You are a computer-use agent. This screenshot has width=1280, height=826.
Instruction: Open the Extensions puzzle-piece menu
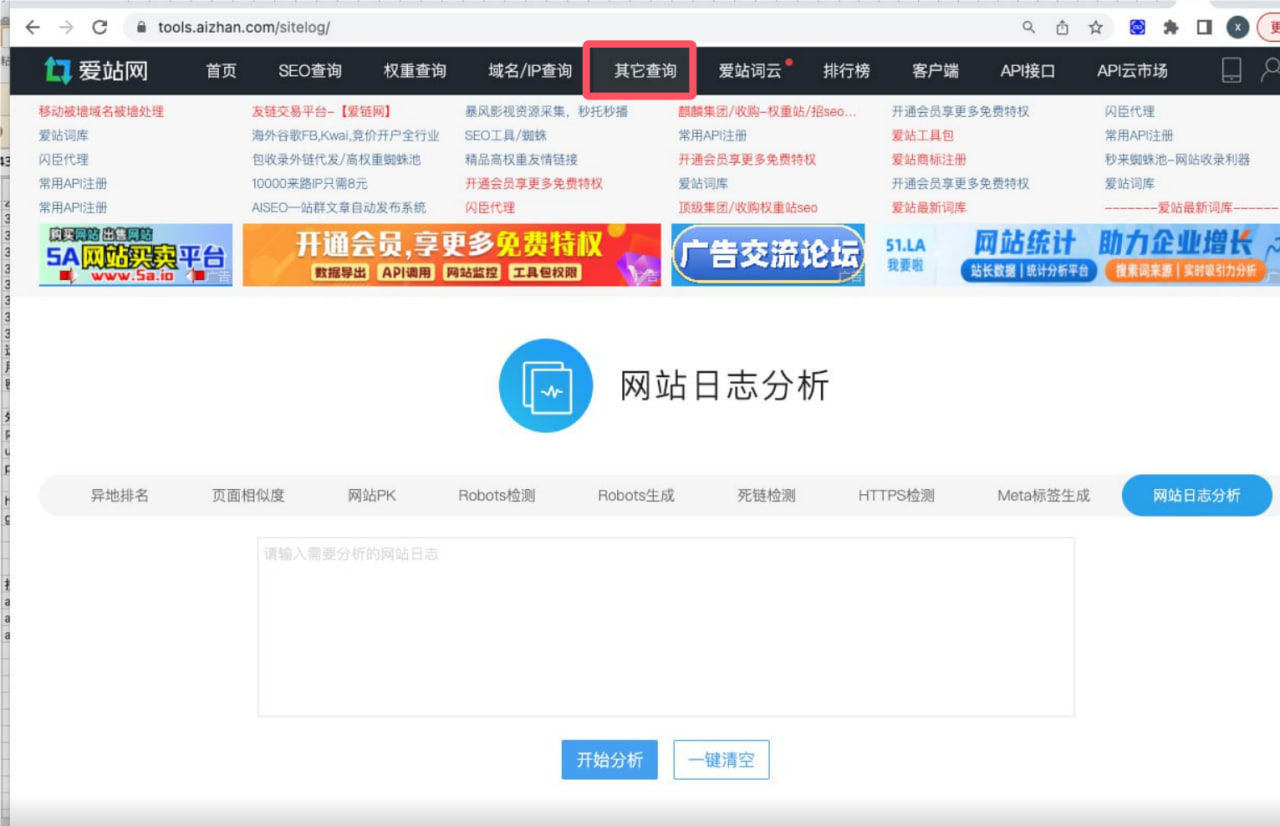tap(1171, 27)
